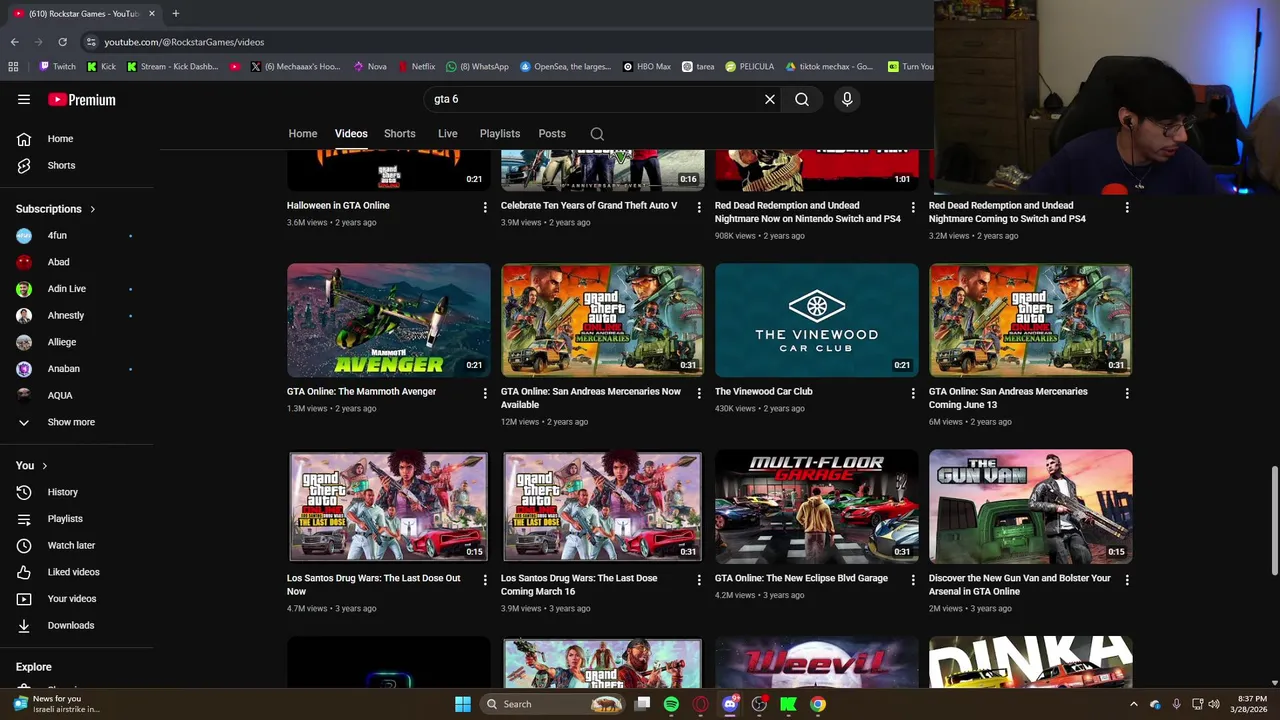Open options for The Vinewood Car Club video
The image size is (1280, 720).
(913, 393)
